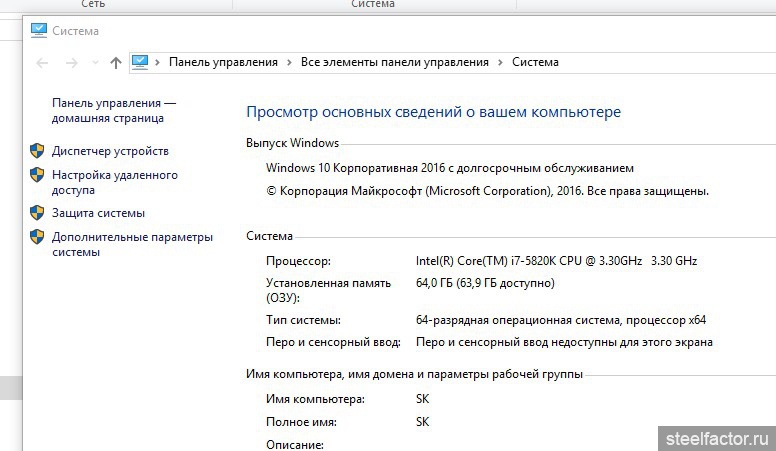Viewport: 776px width, 451px height.
Task: Open Все элементы панели управления breadcrumb
Action: pyautogui.click(x=394, y=62)
